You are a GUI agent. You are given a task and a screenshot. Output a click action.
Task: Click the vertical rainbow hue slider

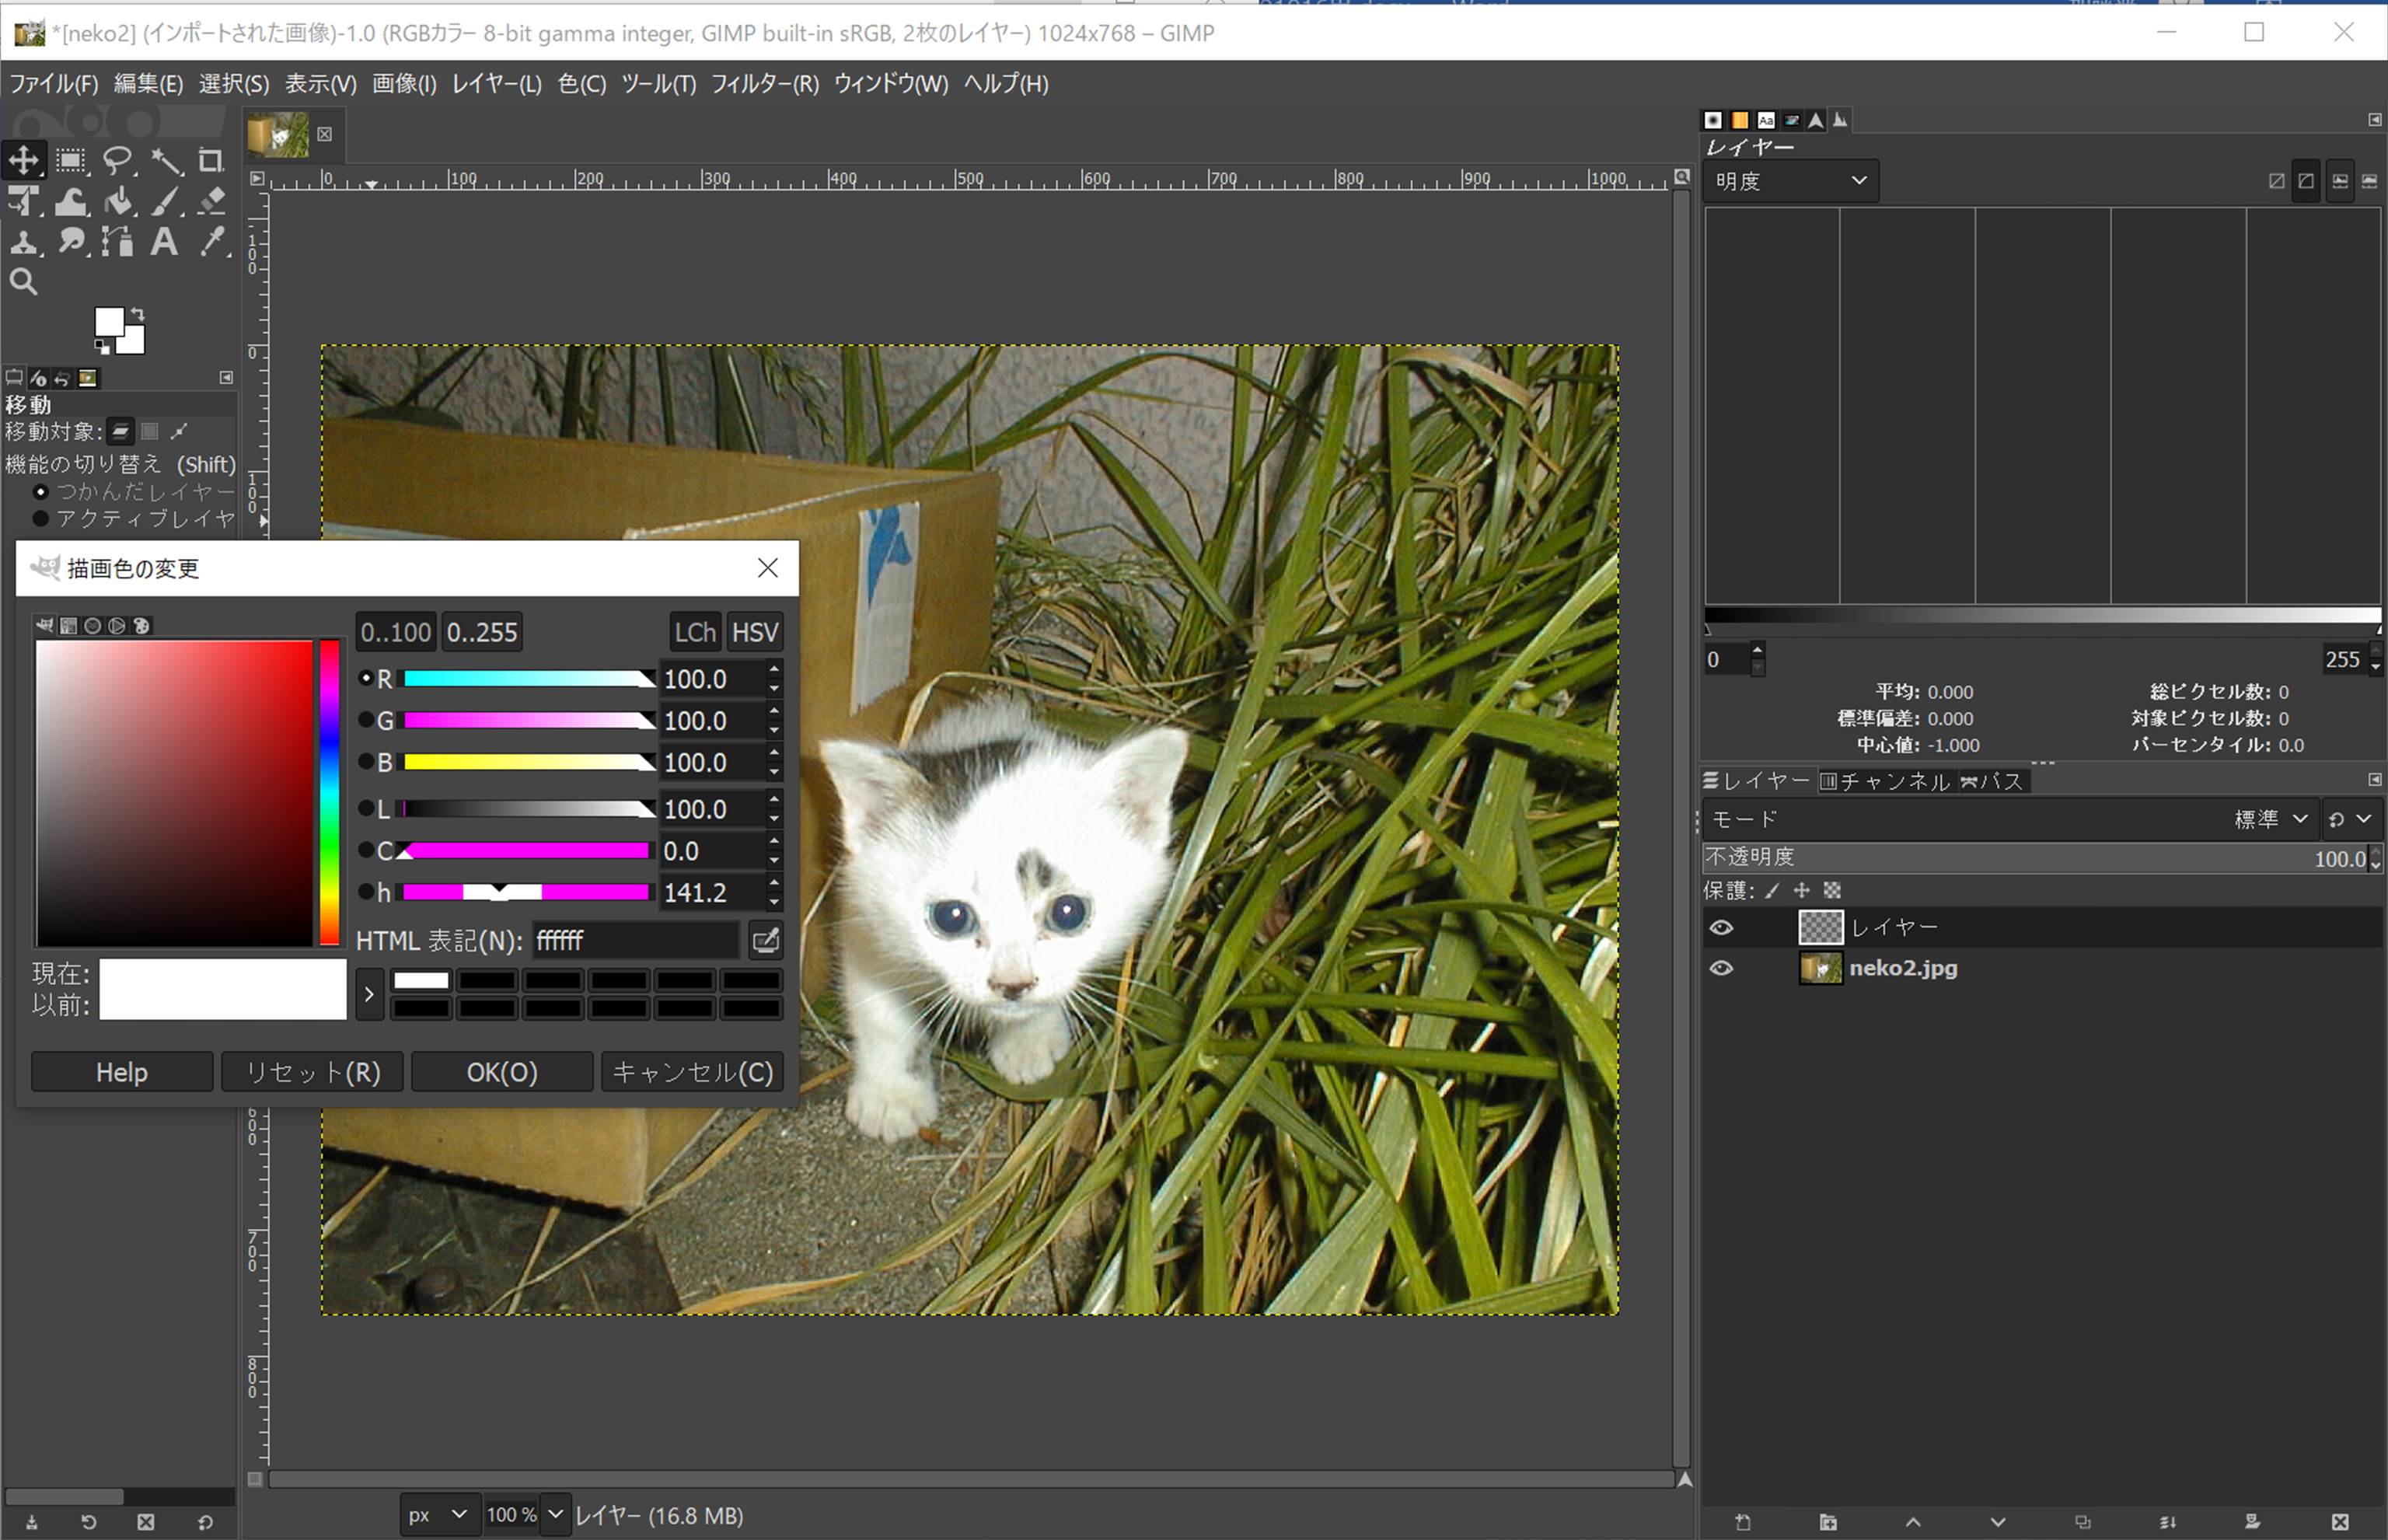pyautogui.click(x=329, y=792)
